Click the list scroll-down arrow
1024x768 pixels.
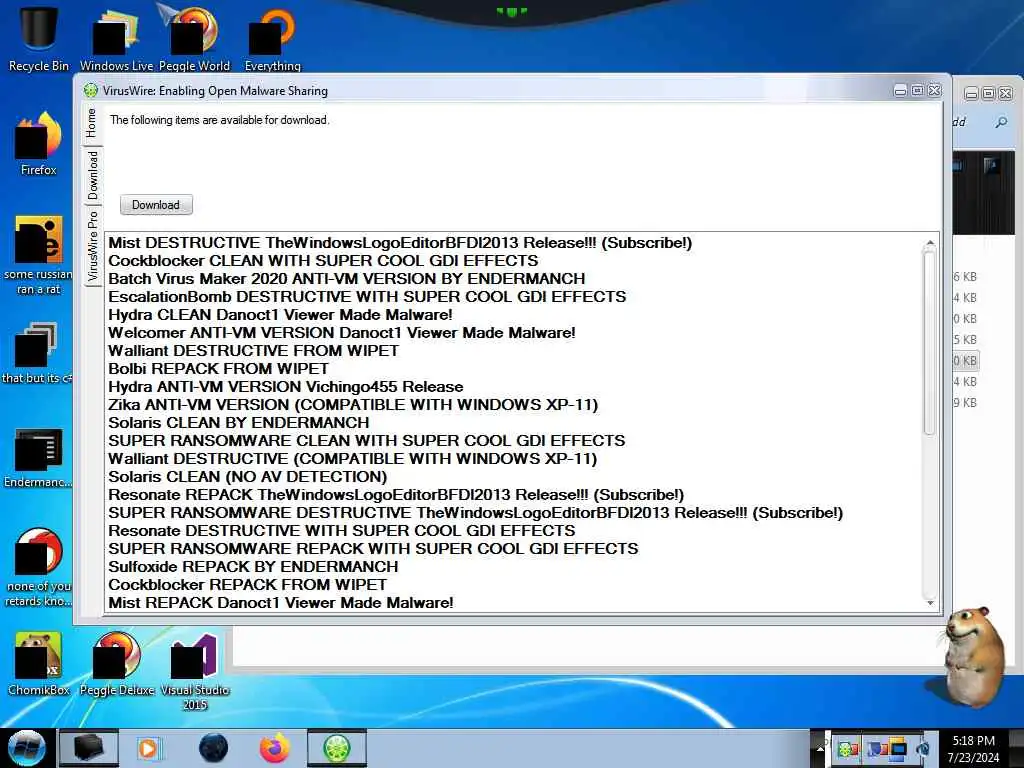tap(930, 603)
